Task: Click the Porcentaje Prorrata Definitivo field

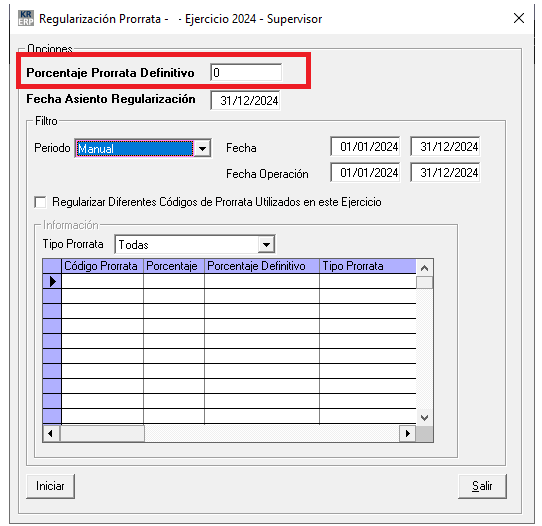Action: point(246,73)
